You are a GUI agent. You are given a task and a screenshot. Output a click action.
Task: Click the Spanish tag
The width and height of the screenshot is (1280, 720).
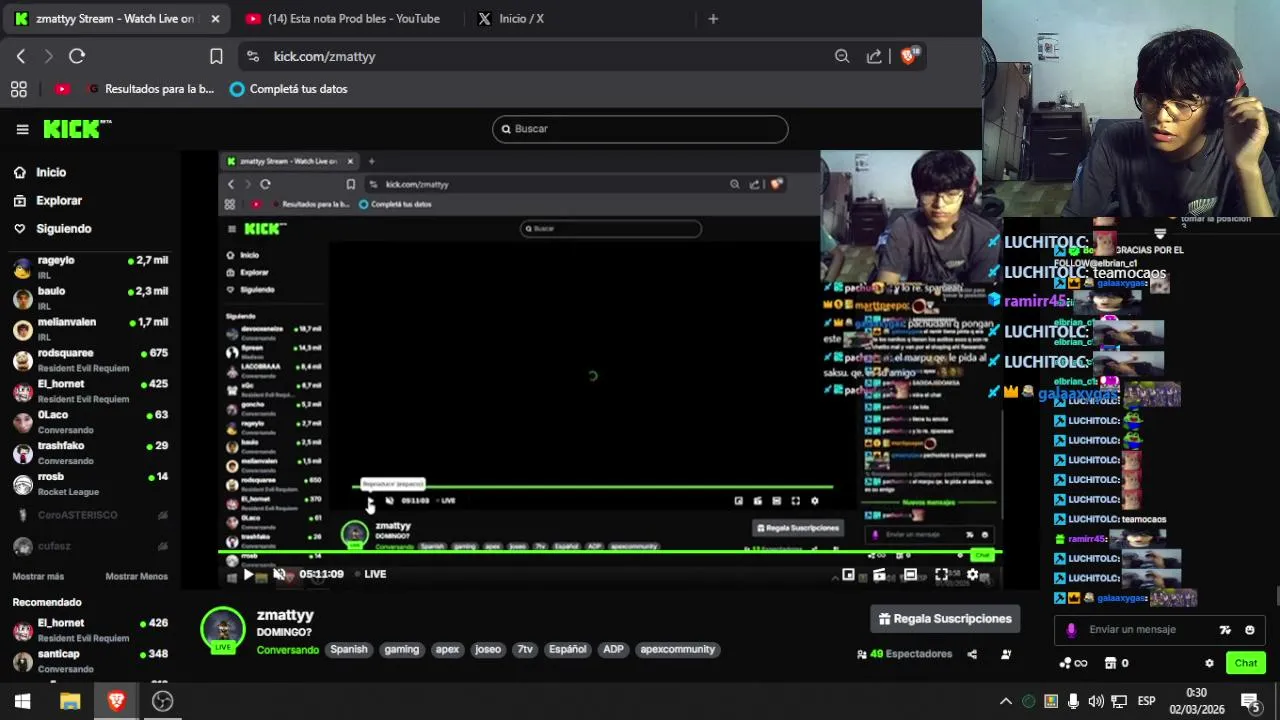349,649
